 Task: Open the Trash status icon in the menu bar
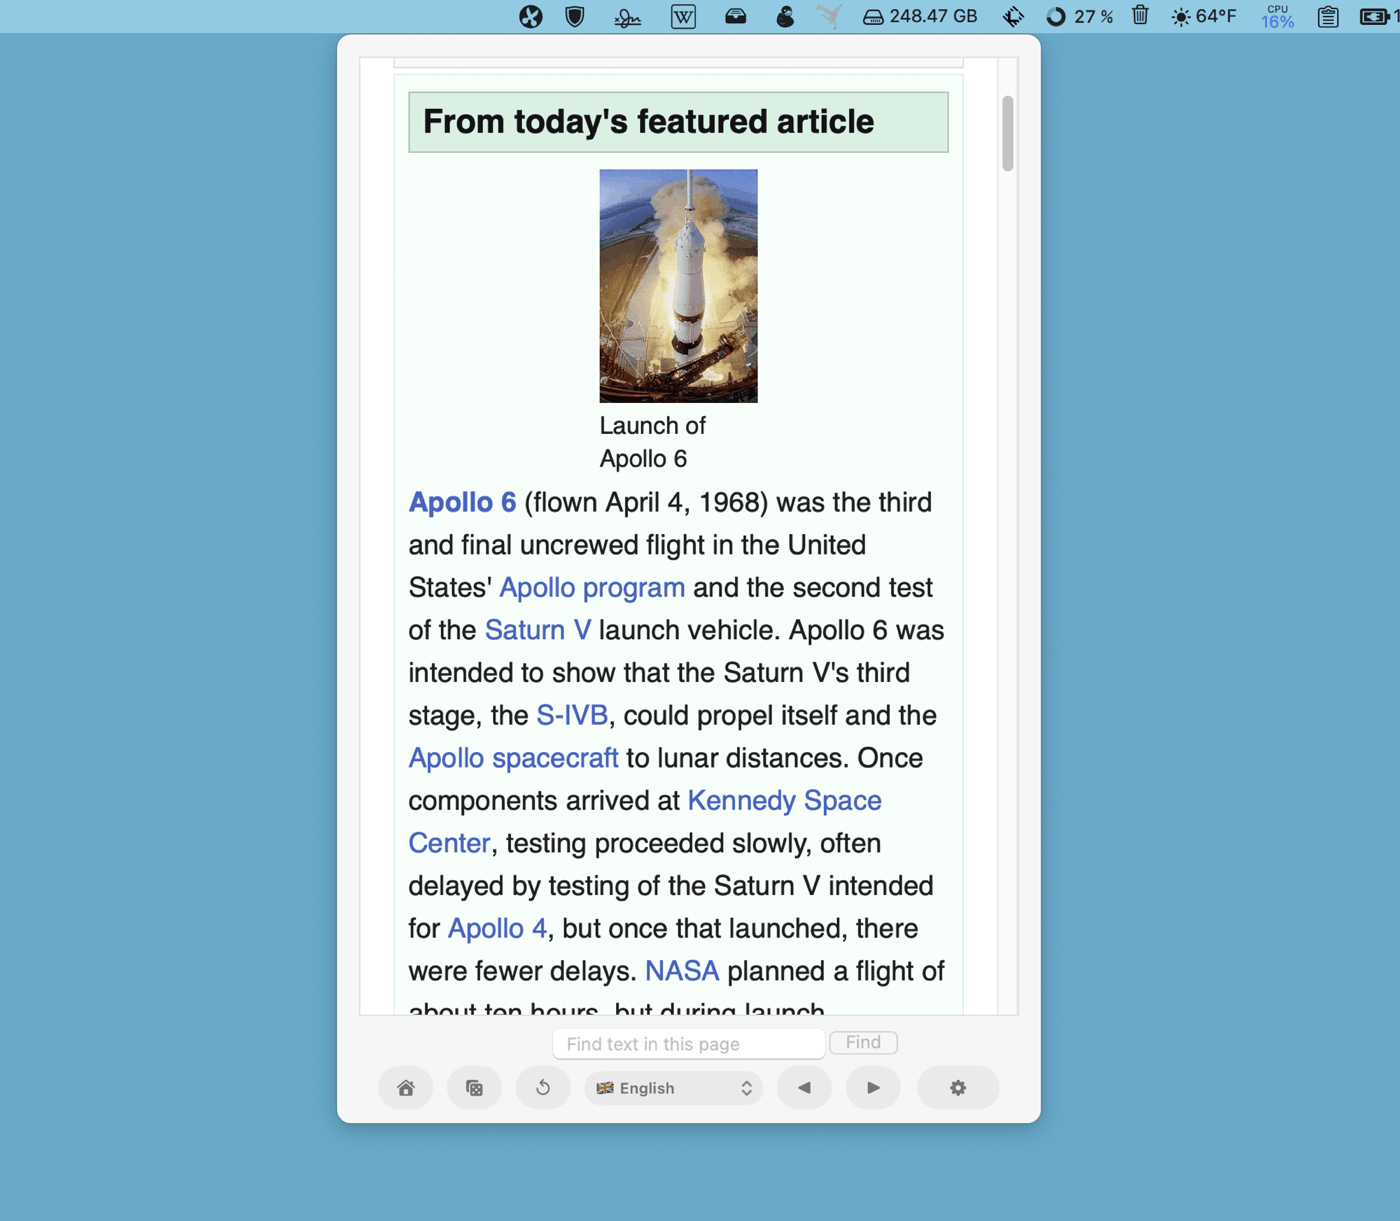point(1139,16)
